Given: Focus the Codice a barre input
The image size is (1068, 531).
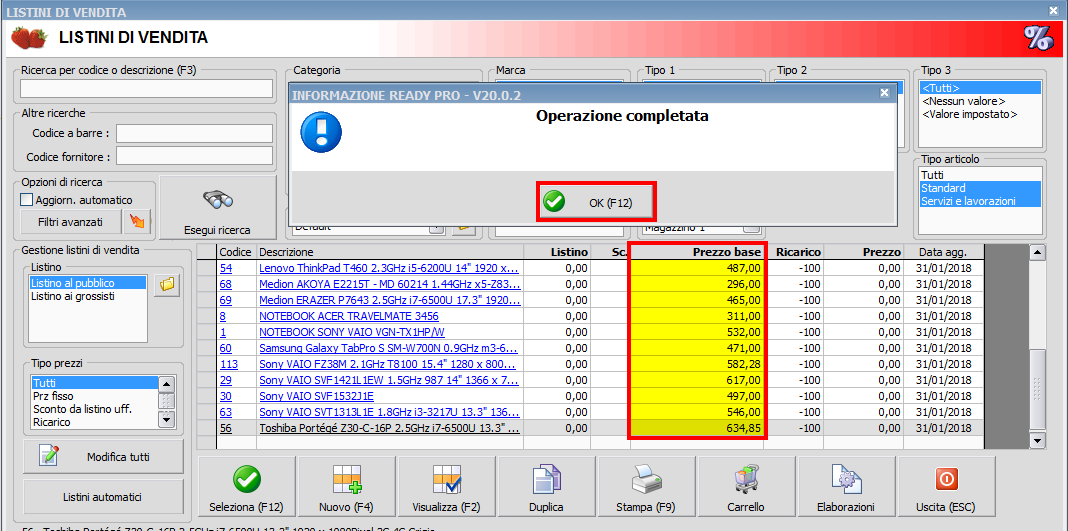Looking at the screenshot, I should click(194, 133).
